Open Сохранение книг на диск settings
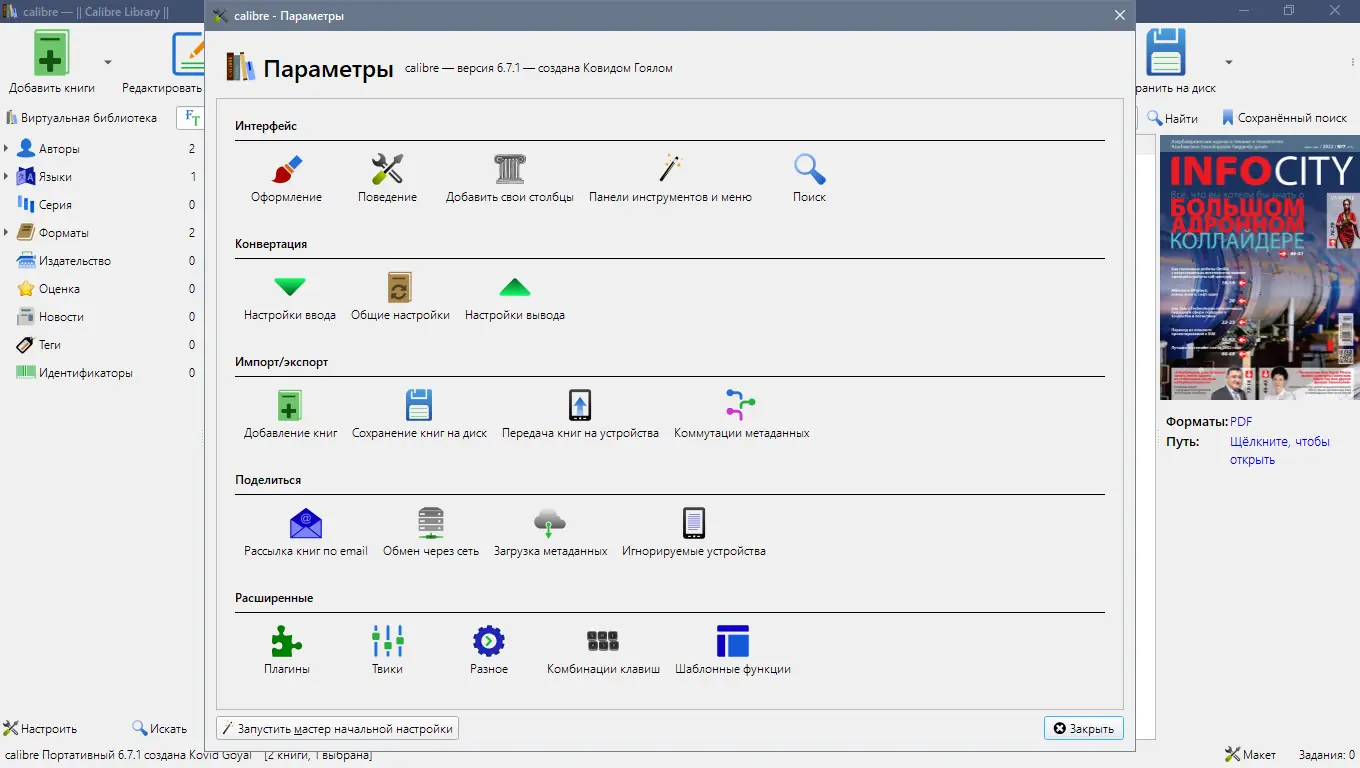The width and height of the screenshot is (1360, 768). pos(419,414)
